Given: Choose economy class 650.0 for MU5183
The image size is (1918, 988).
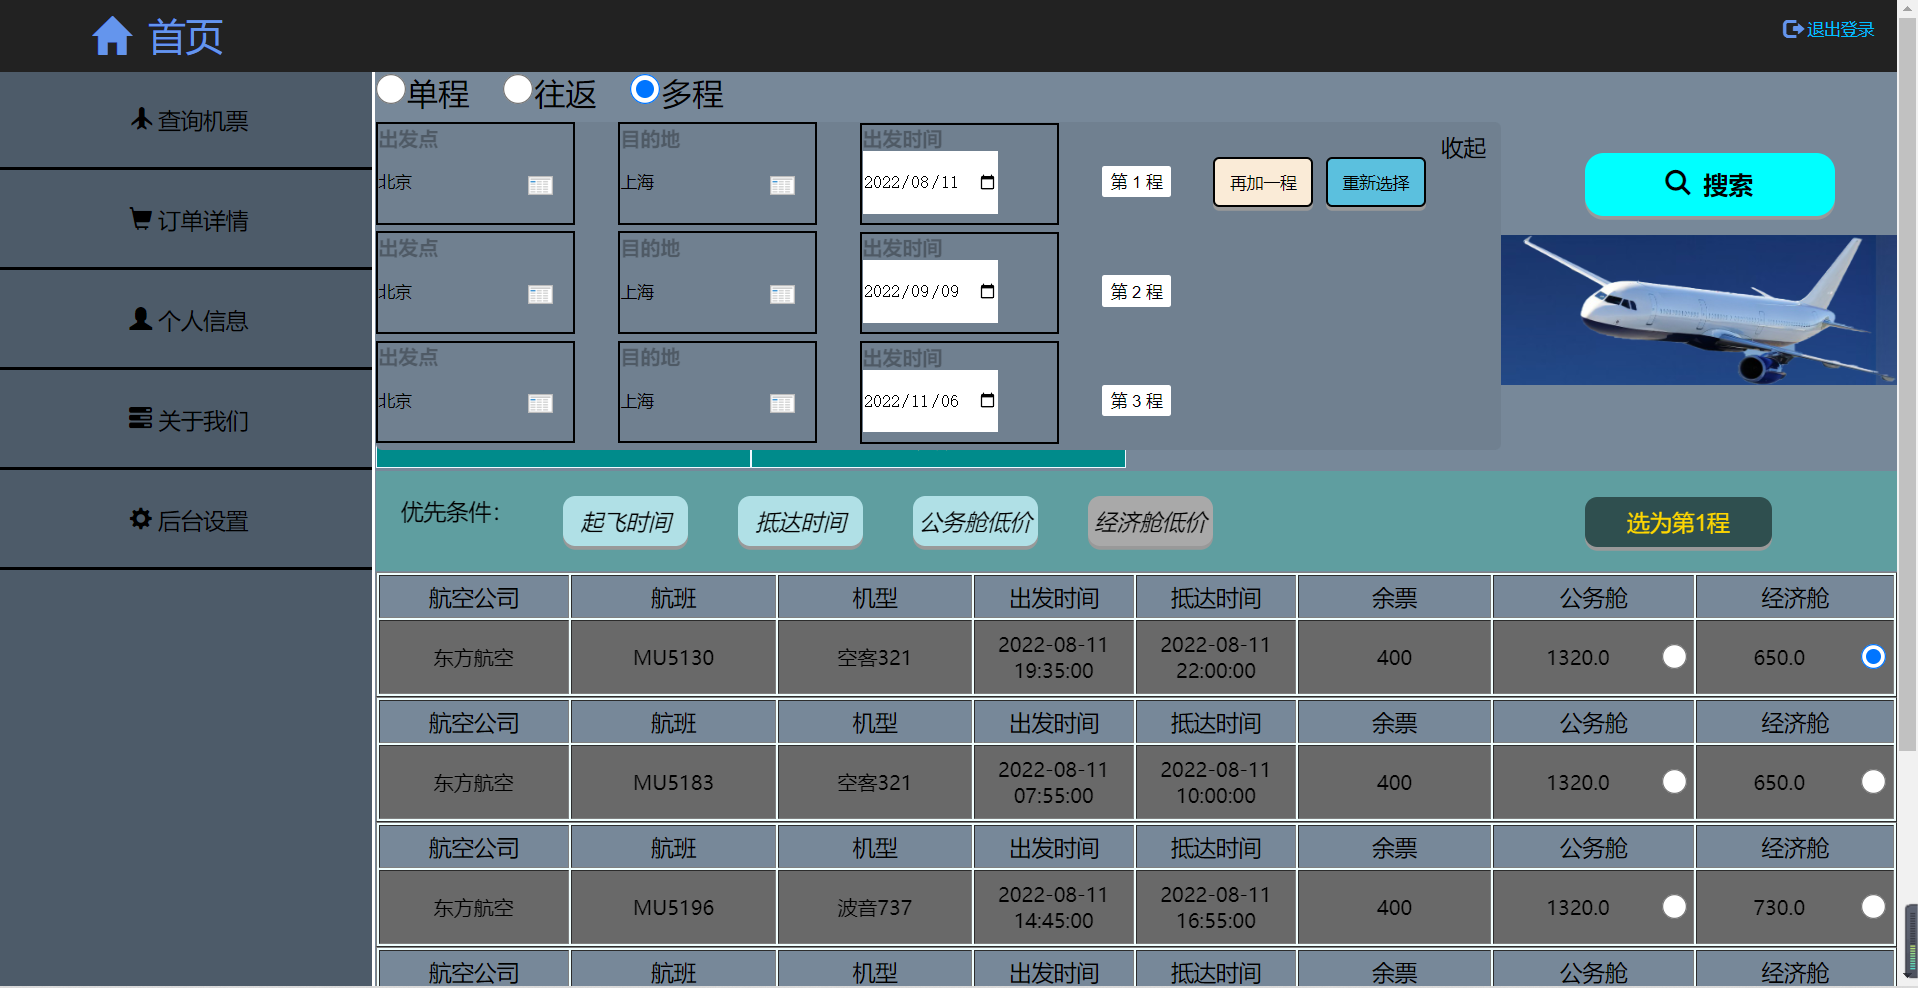Looking at the screenshot, I should (1873, 781).
